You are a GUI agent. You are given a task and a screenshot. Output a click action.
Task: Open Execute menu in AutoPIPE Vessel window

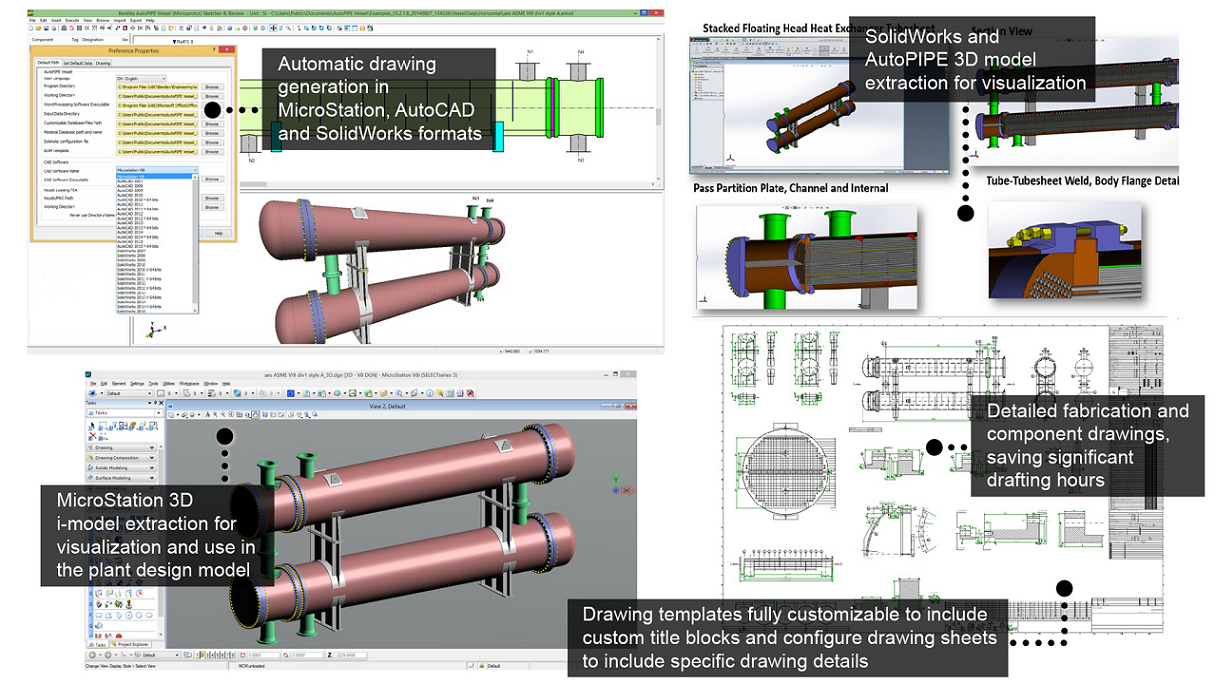[72, 20]
